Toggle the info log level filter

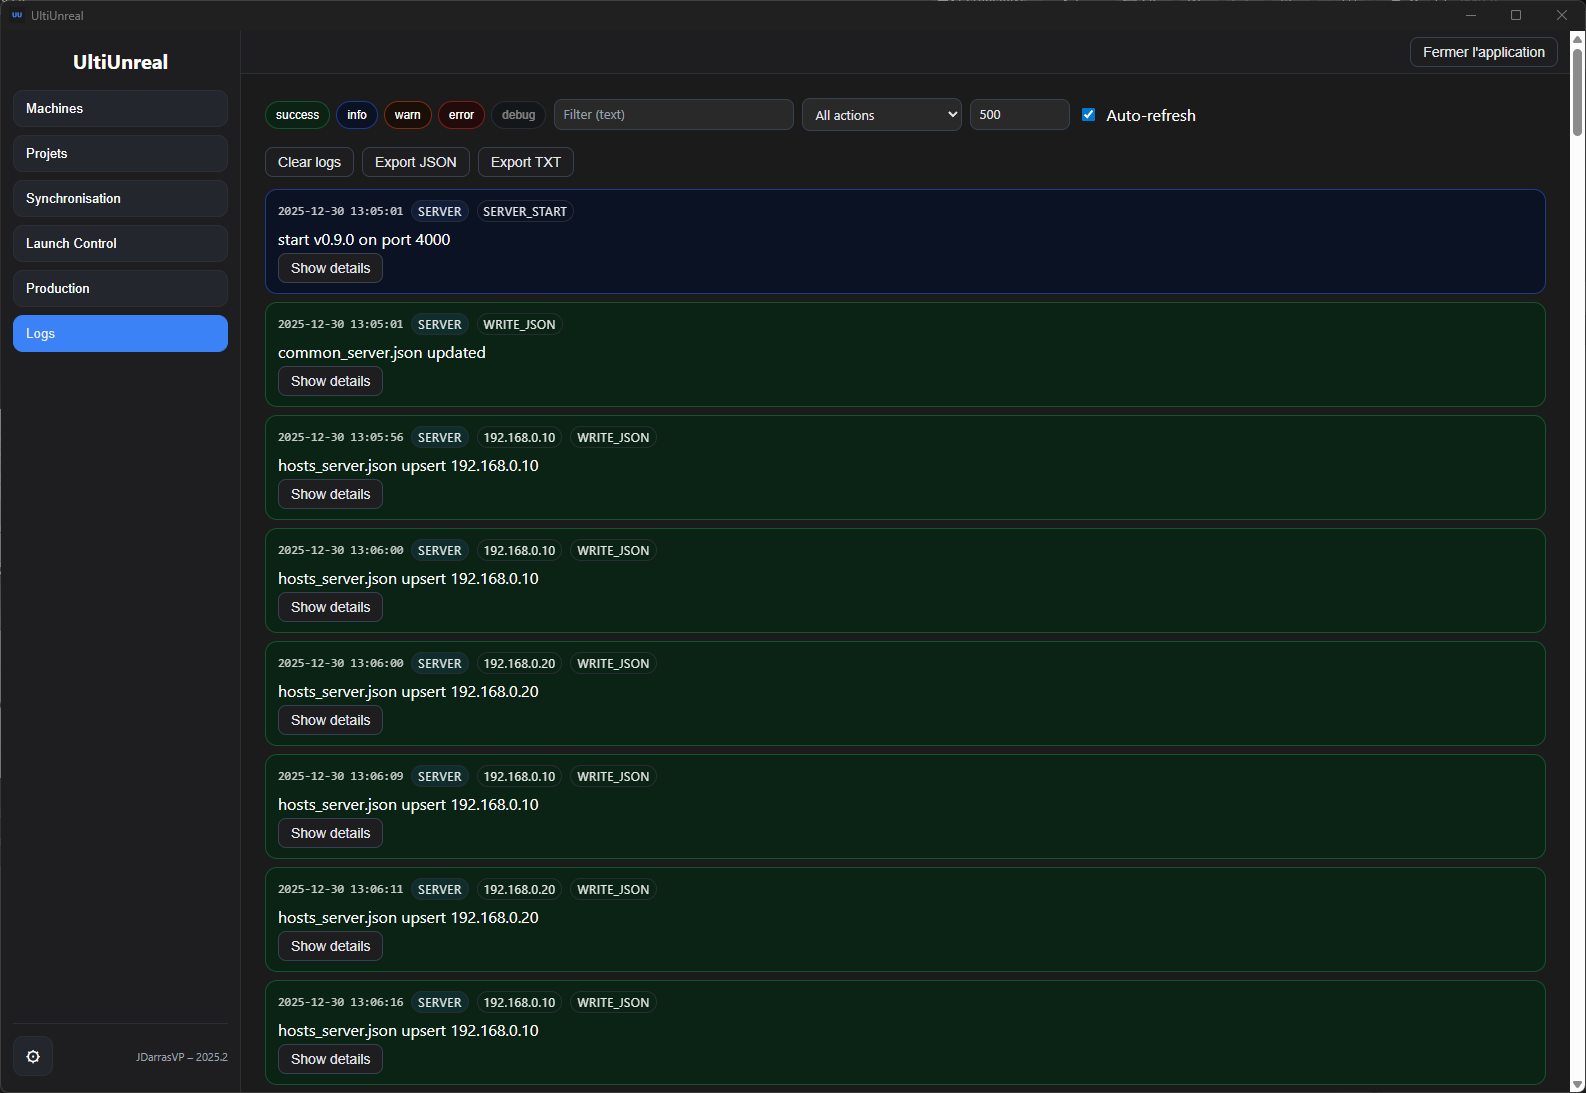point(357,115)
